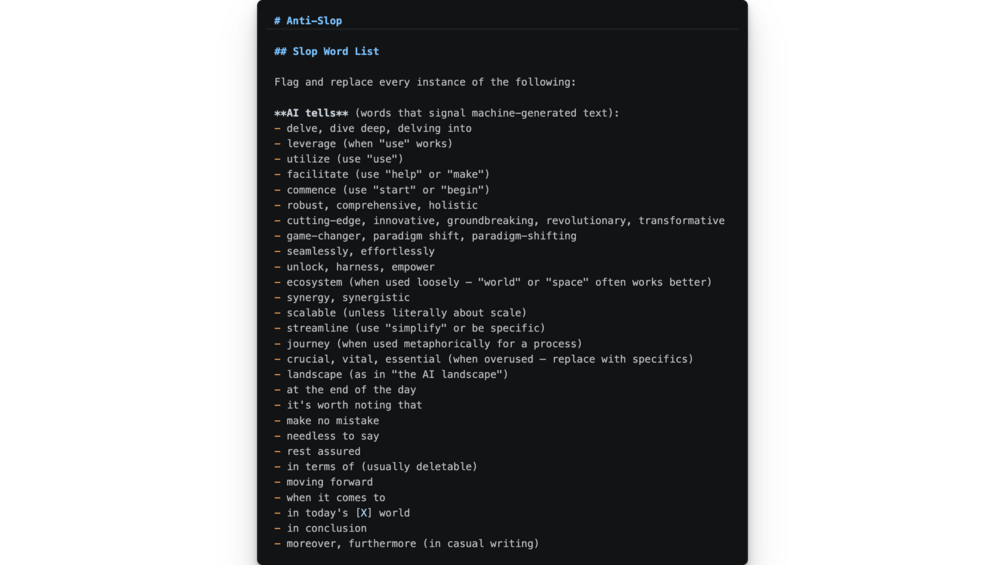The width and height of the screenshot is (1005, 565).
Task: Click the '# Anti-Slop' heading
Action: (308, 20)
